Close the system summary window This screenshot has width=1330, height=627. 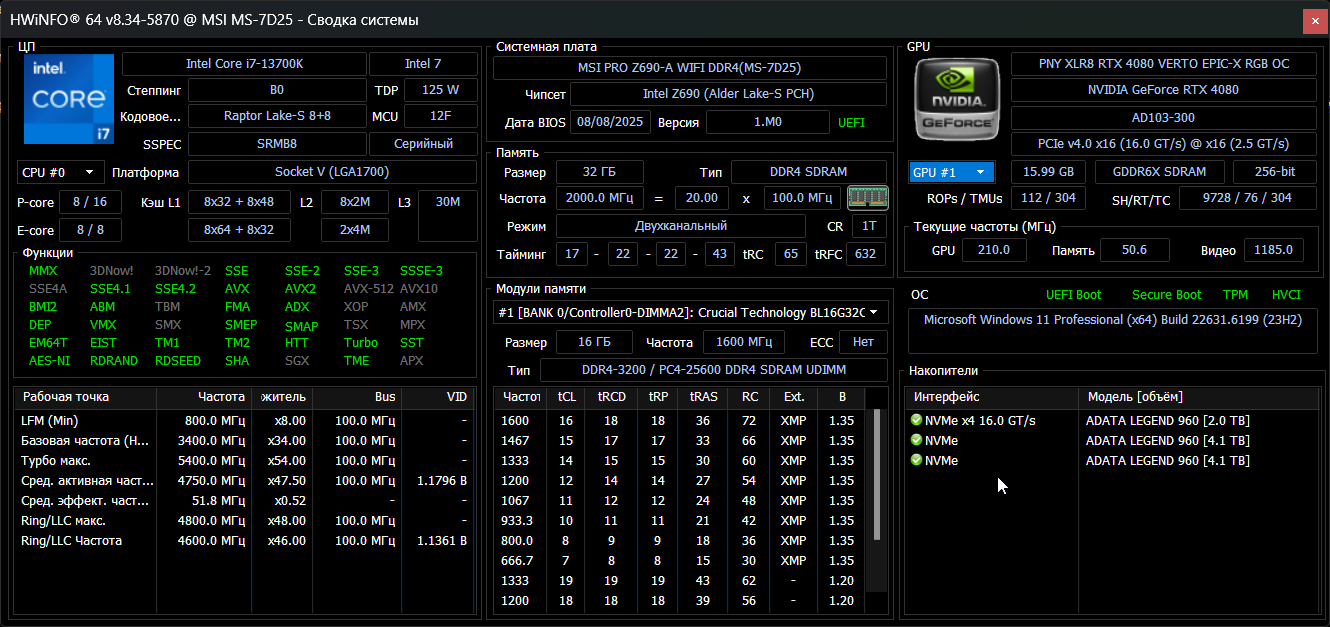click(1316, 20)
